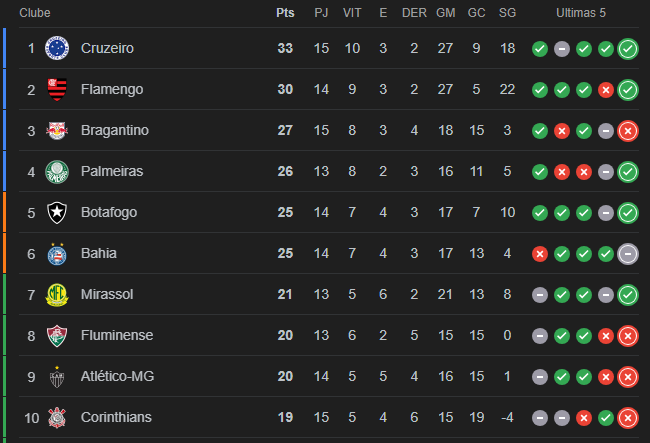
Task: Click the Flamengo club crest
Action: pyautogui.click(x=57, y=89)
